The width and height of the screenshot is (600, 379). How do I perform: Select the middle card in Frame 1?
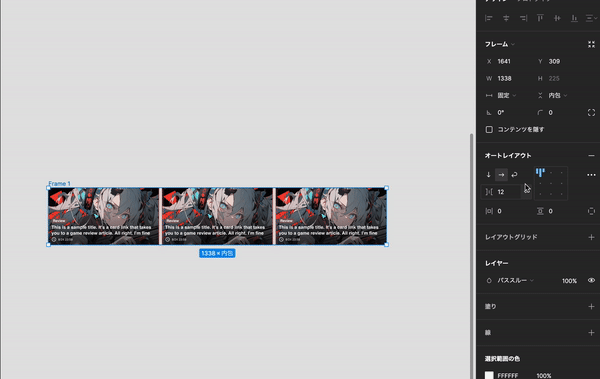tap(217, 216)
